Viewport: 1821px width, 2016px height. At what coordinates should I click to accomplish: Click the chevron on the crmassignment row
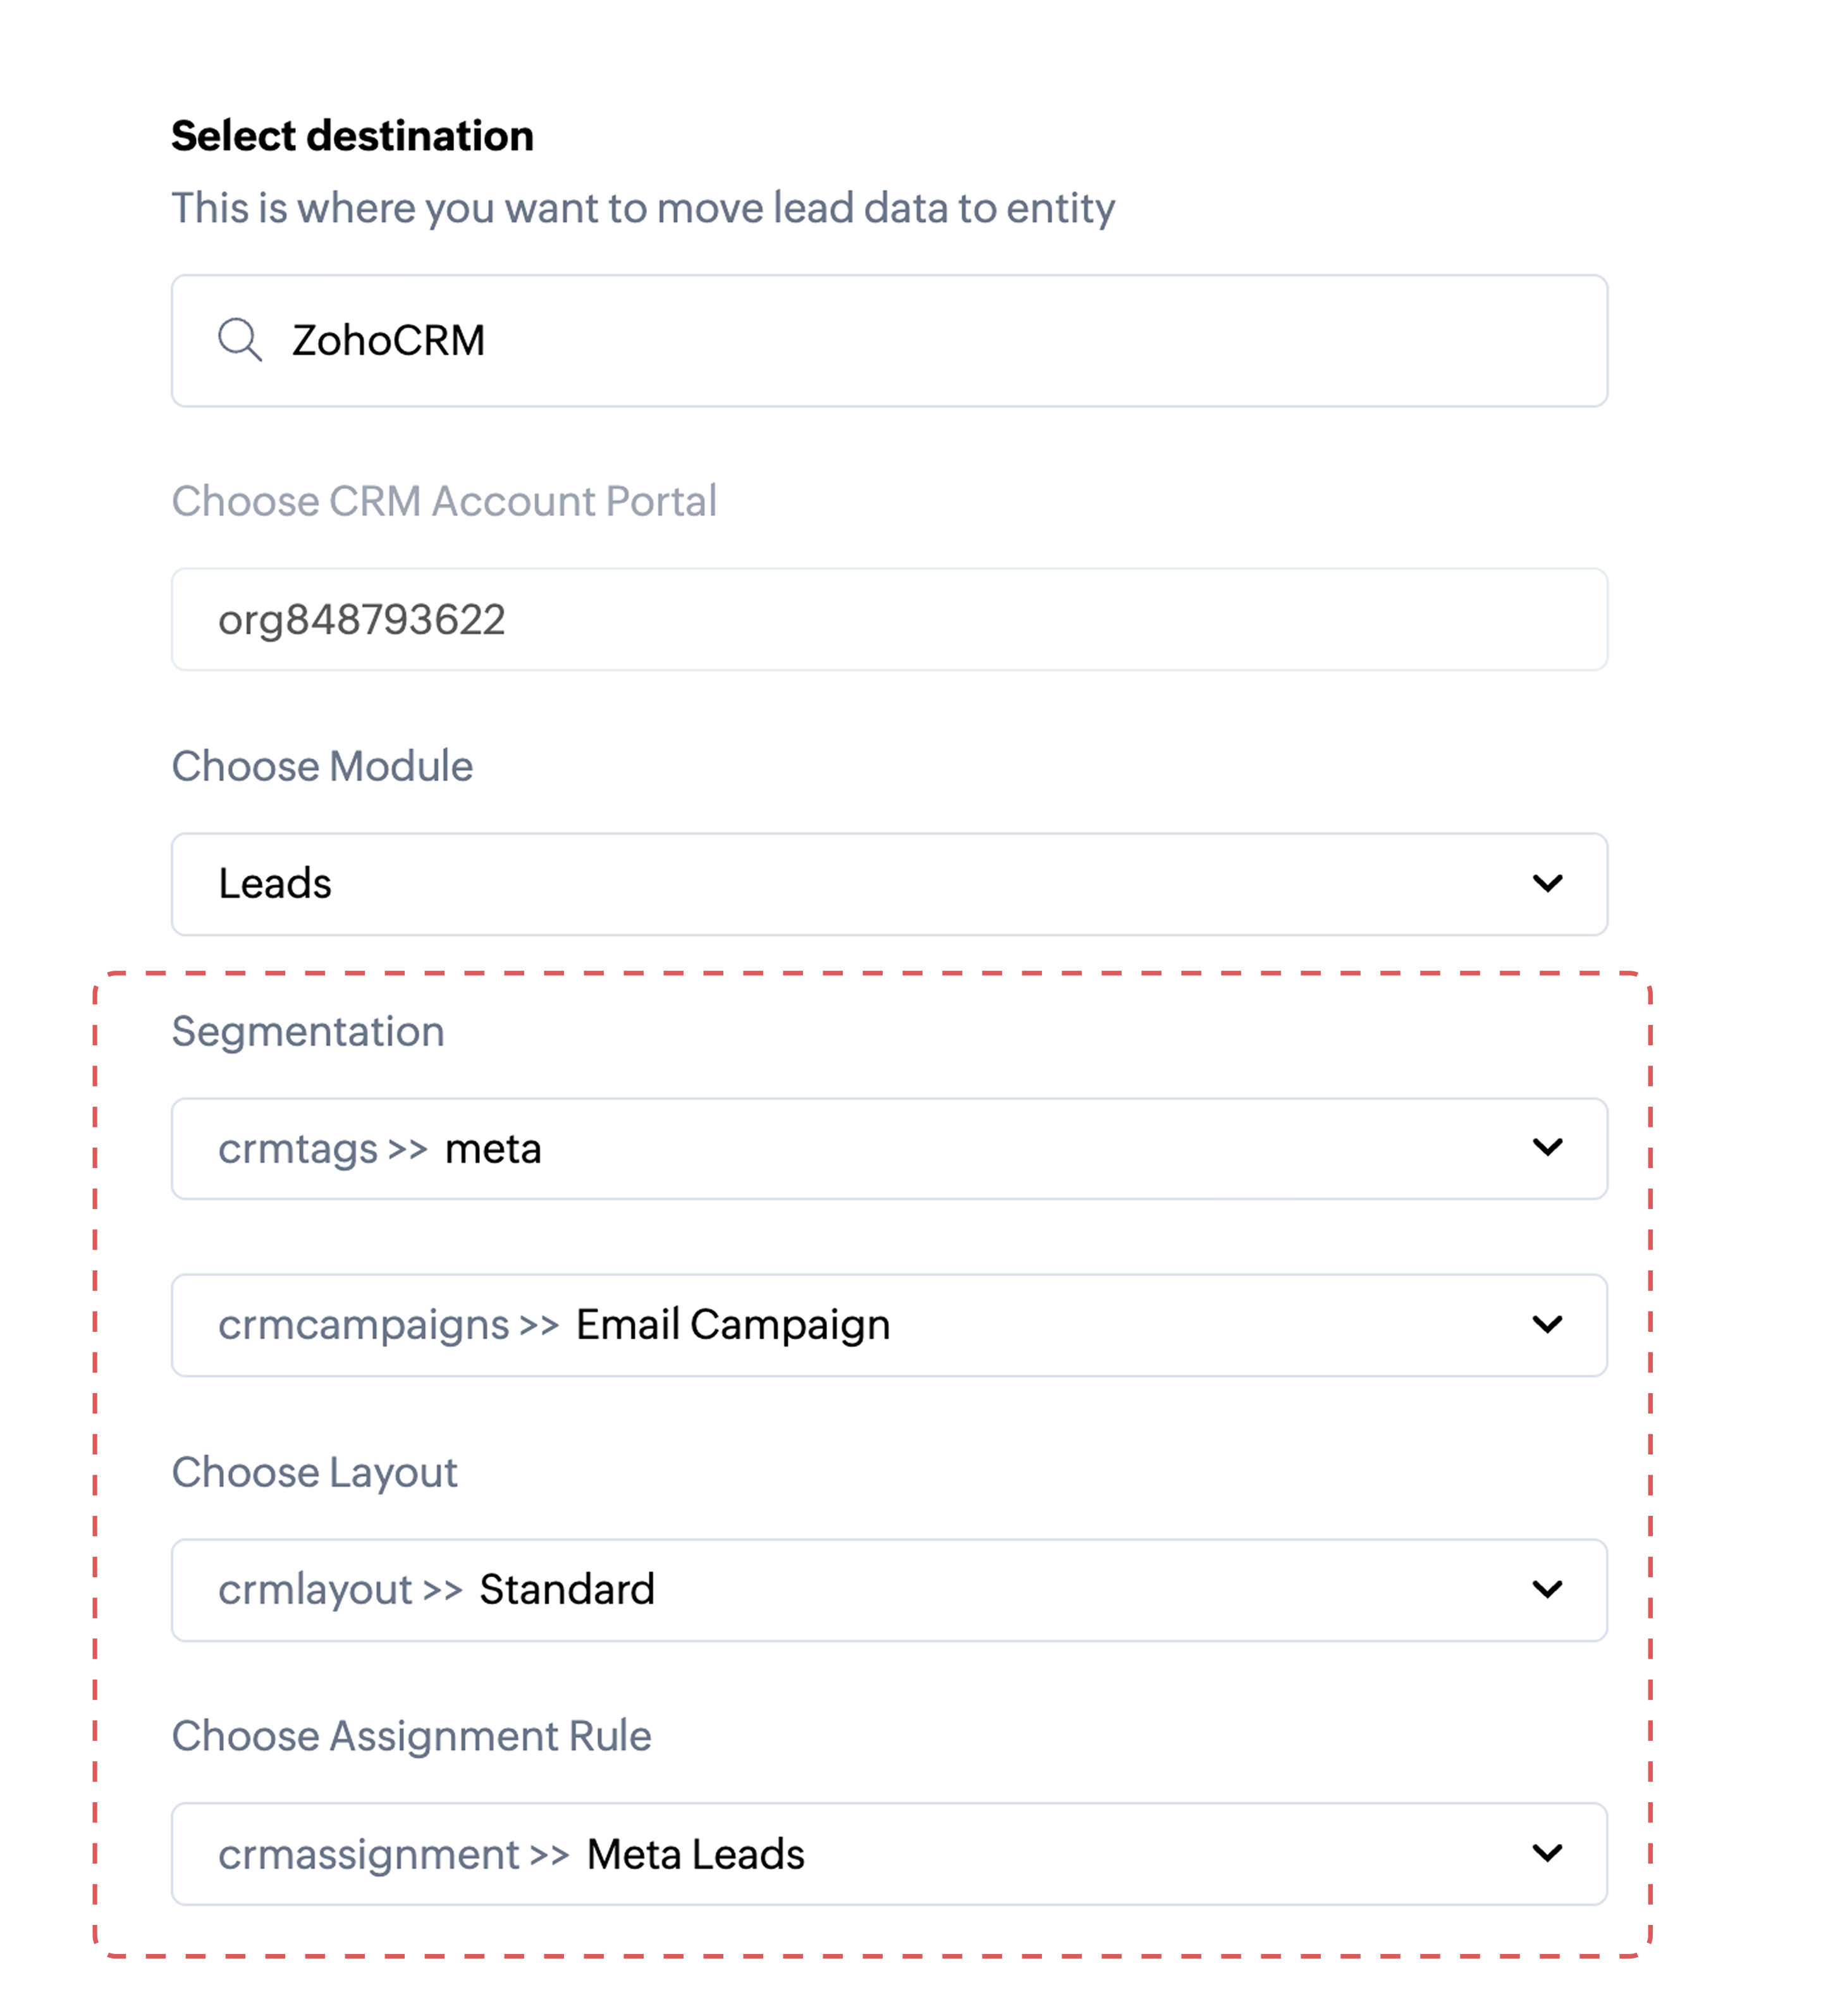(x=1546, y=1854)
